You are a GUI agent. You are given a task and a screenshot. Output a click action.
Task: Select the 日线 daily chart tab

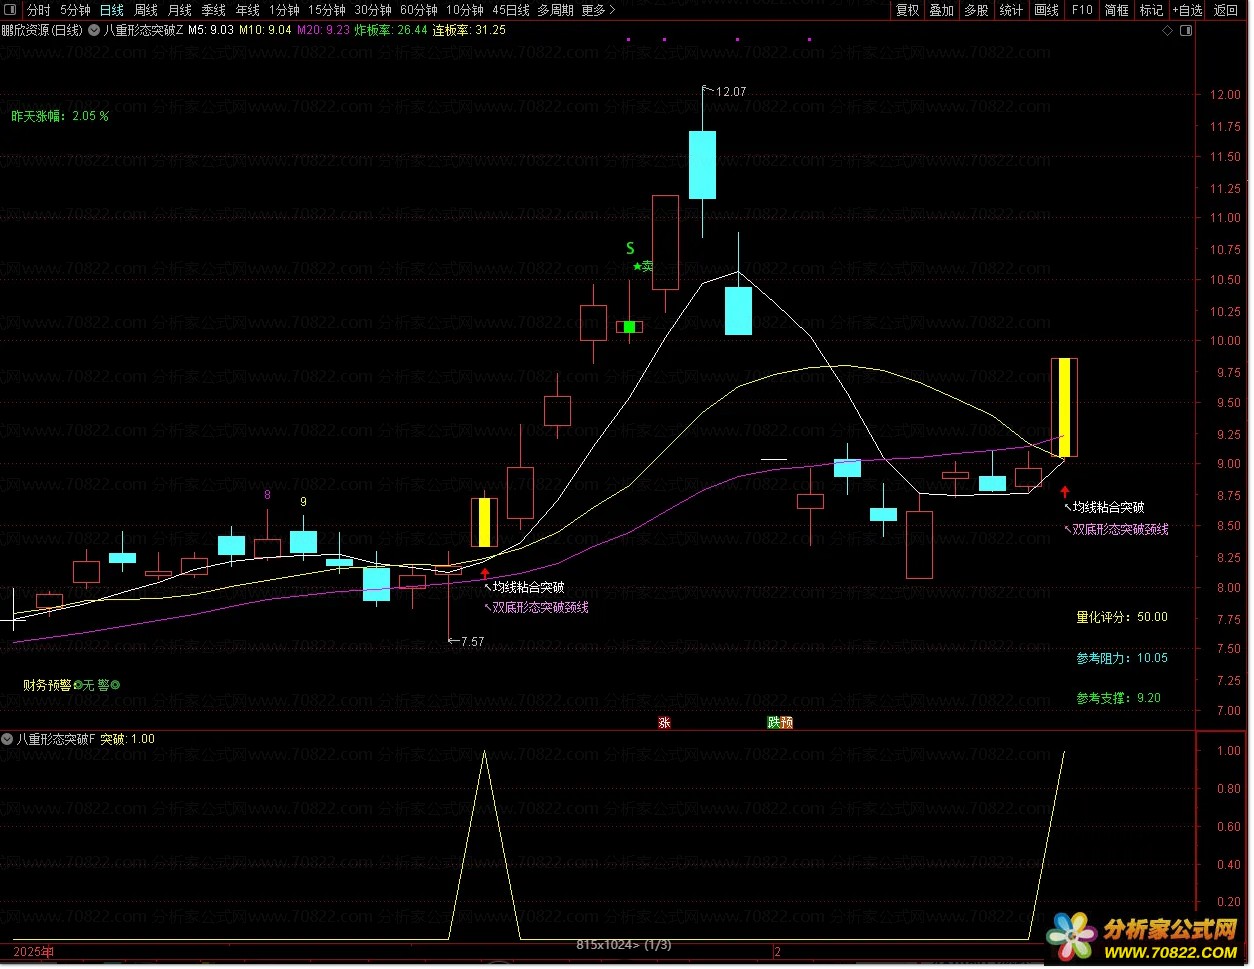111,10
